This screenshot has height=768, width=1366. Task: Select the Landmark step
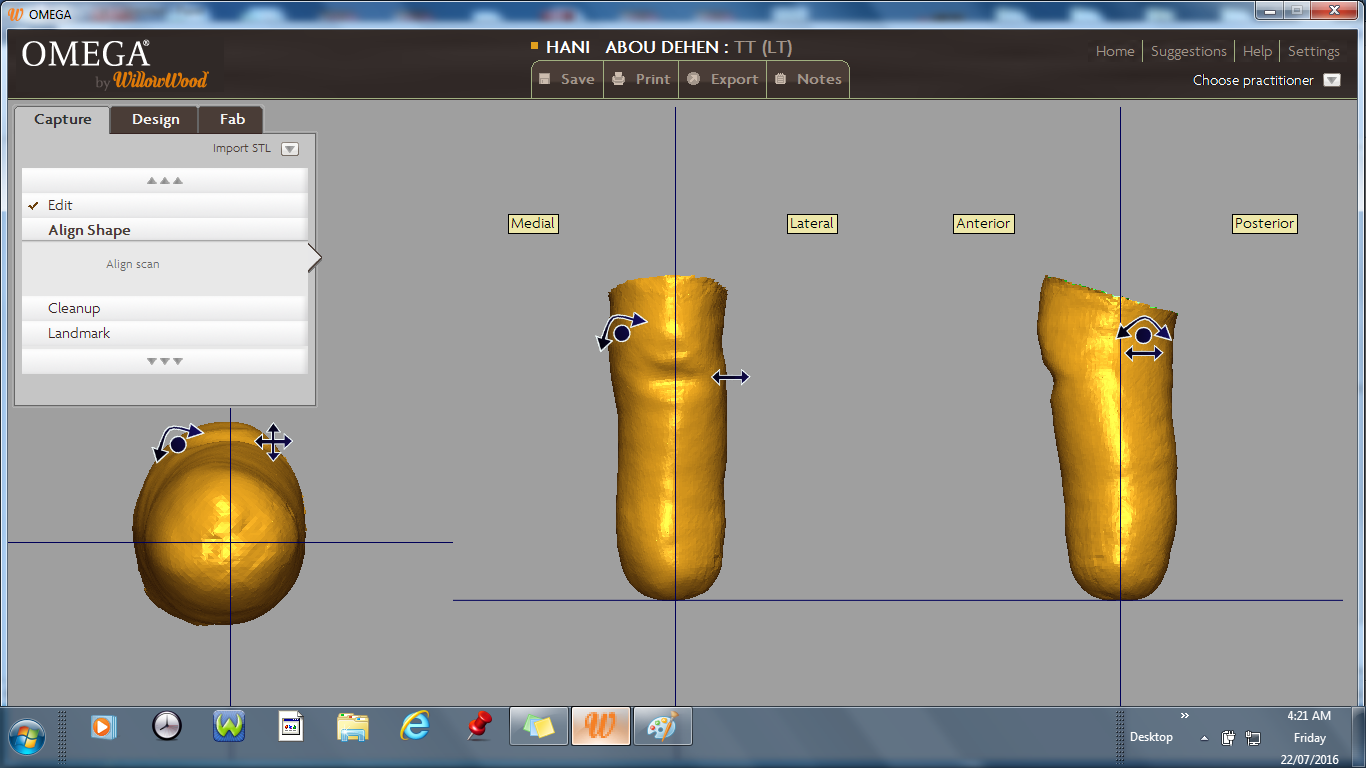[165, 333]
